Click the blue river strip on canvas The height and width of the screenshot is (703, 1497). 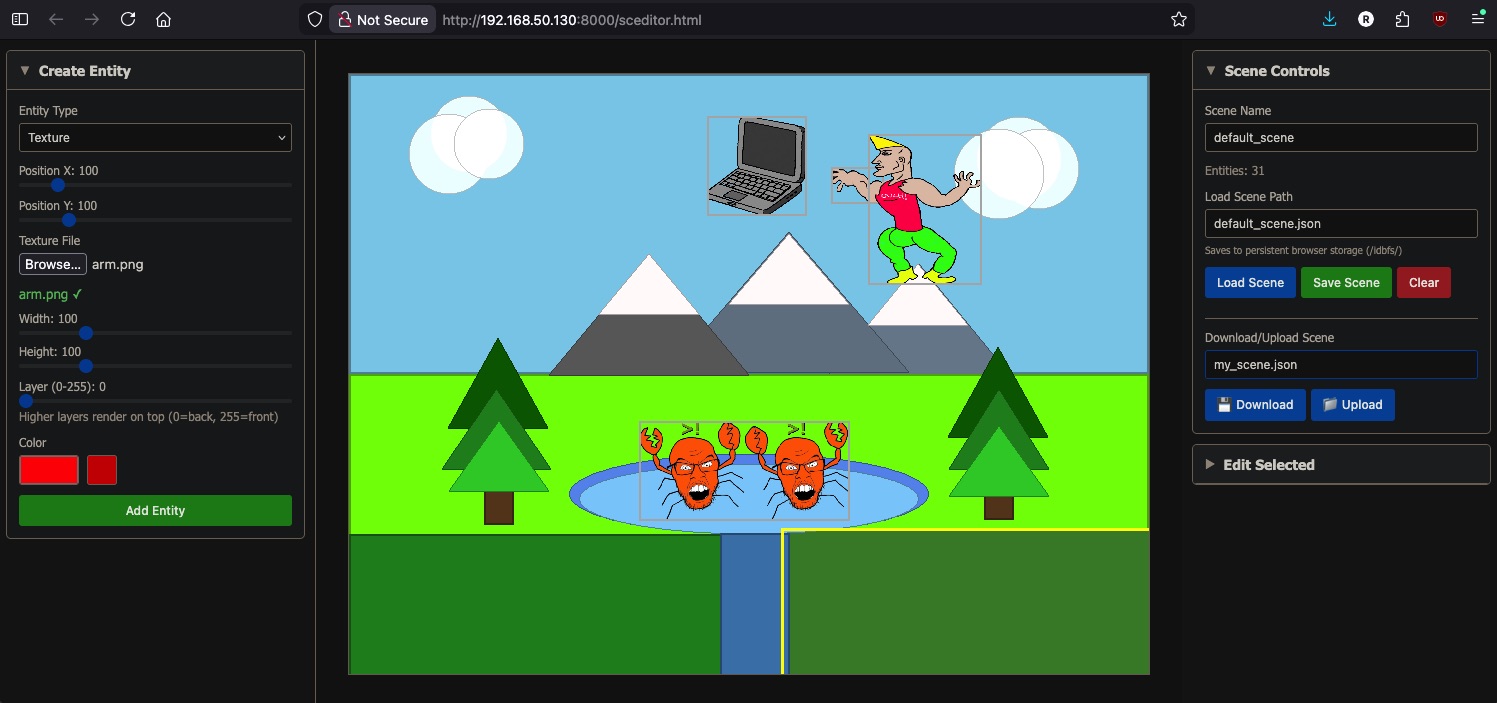pos(750,604)
